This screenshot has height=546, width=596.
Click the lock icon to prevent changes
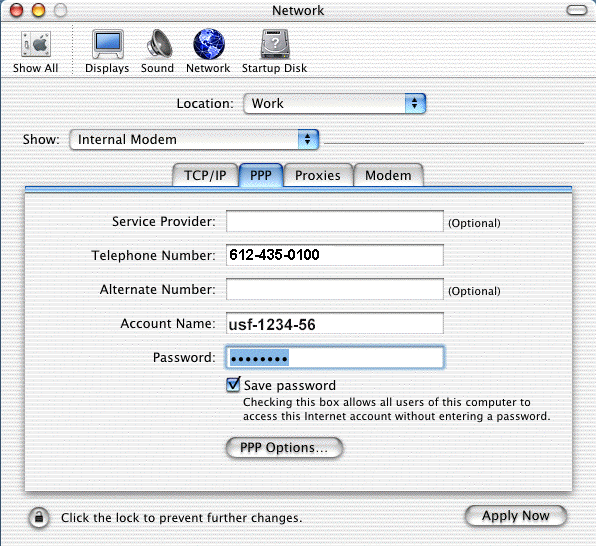(39, 517)
